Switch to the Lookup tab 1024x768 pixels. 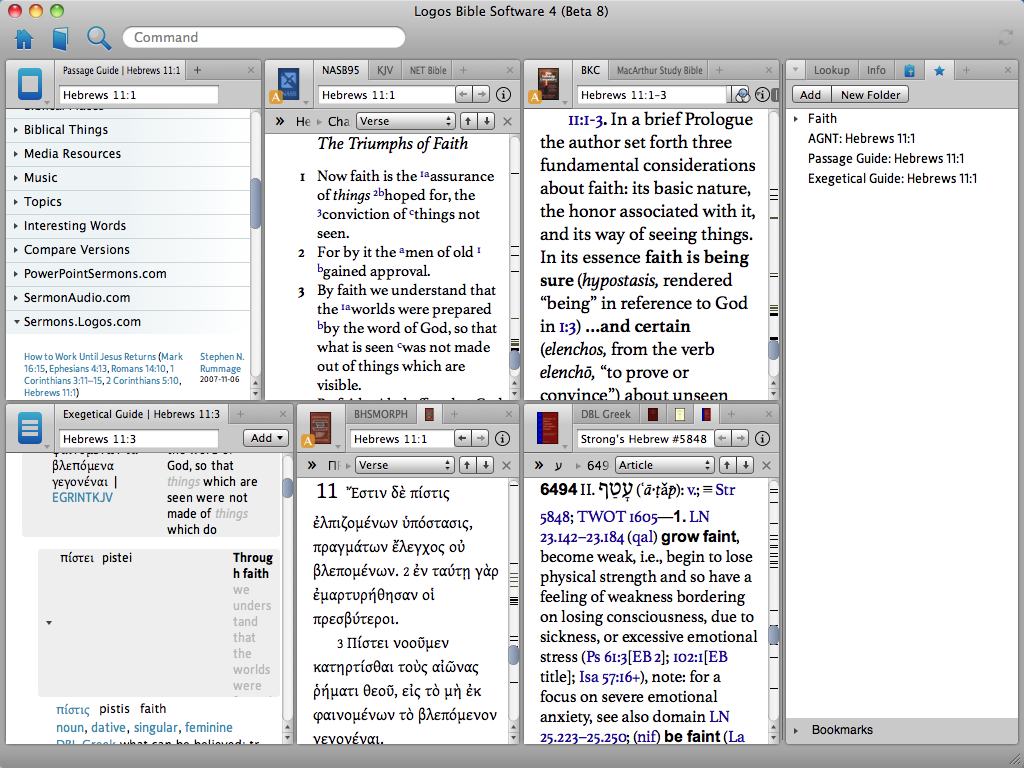831,71
